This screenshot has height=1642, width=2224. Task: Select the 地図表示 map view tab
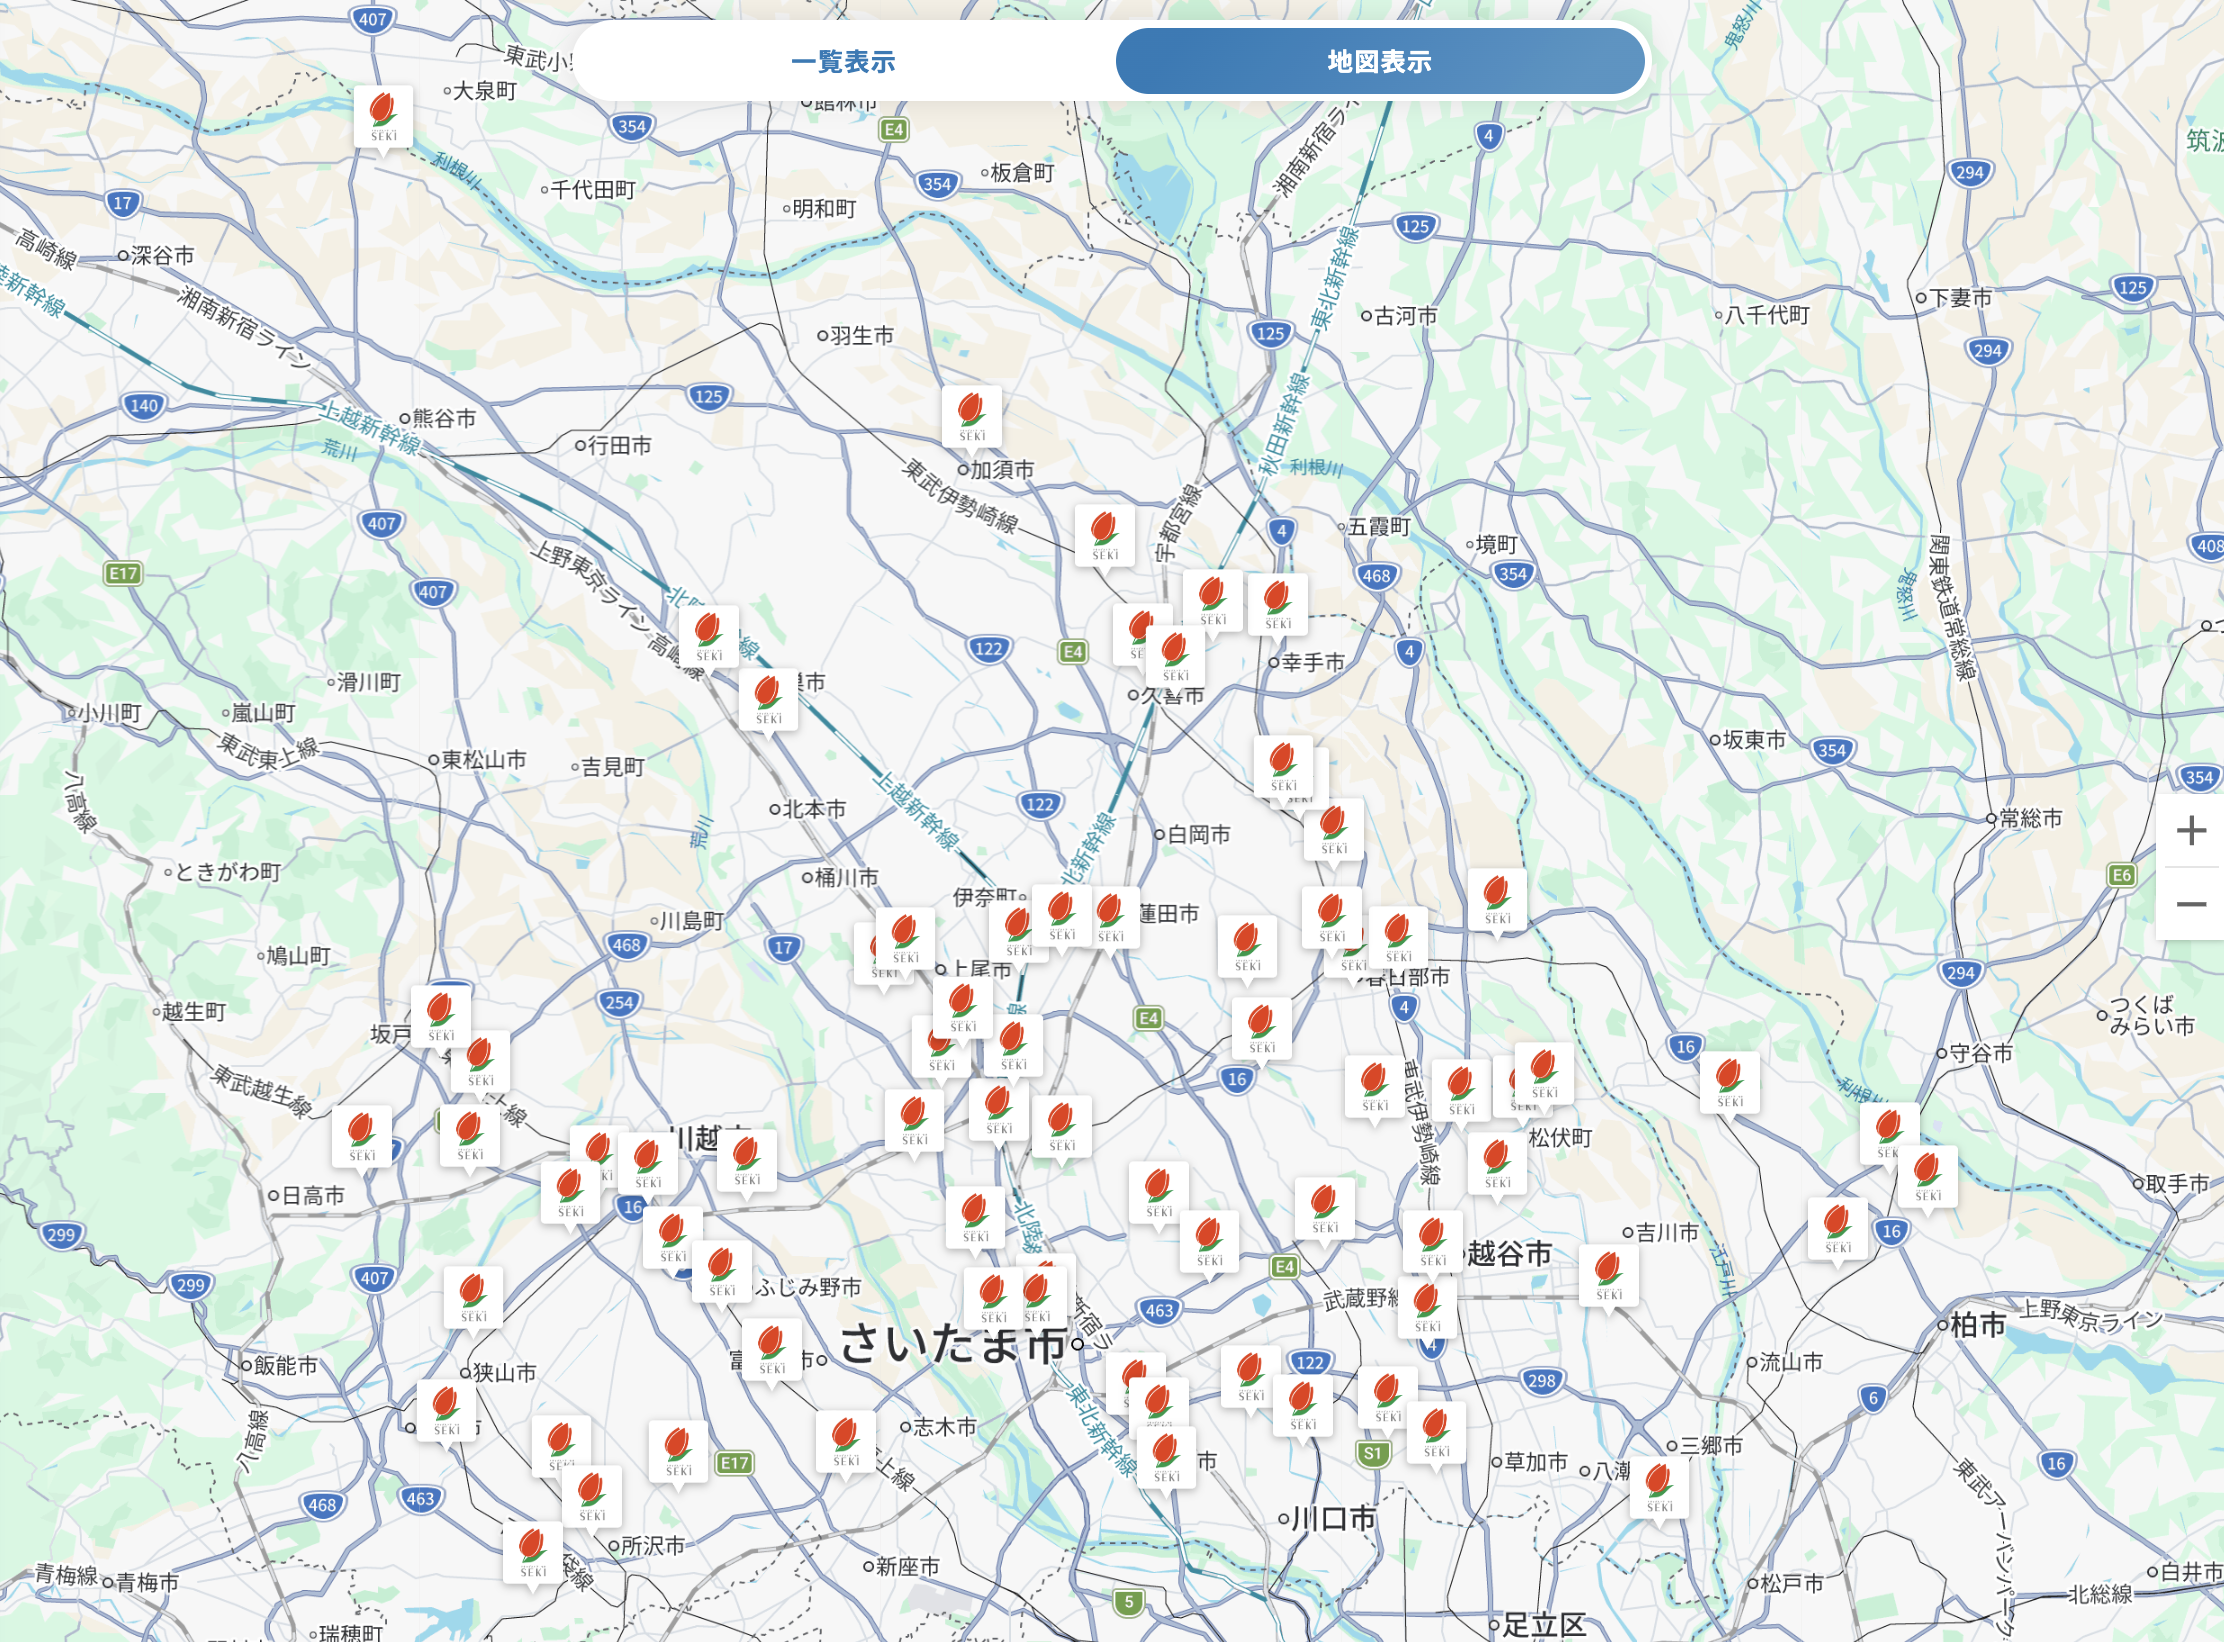[1379, 62]
